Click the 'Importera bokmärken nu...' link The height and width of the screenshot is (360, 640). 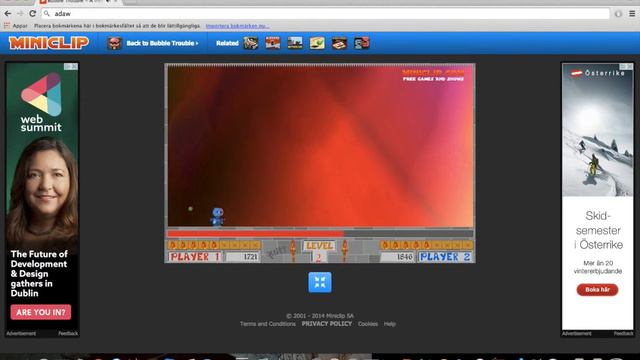click(237, 26)
